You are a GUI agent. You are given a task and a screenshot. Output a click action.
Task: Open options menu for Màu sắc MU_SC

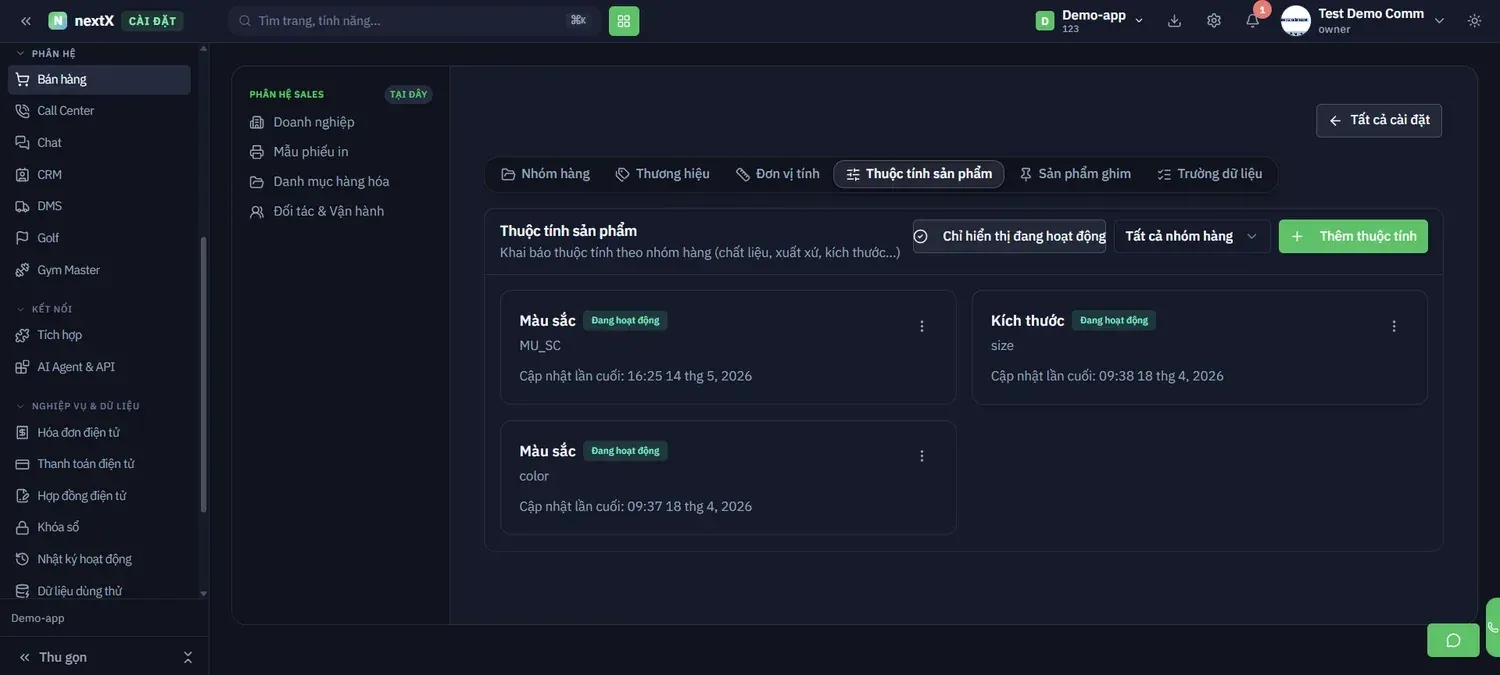pos(922,326)
